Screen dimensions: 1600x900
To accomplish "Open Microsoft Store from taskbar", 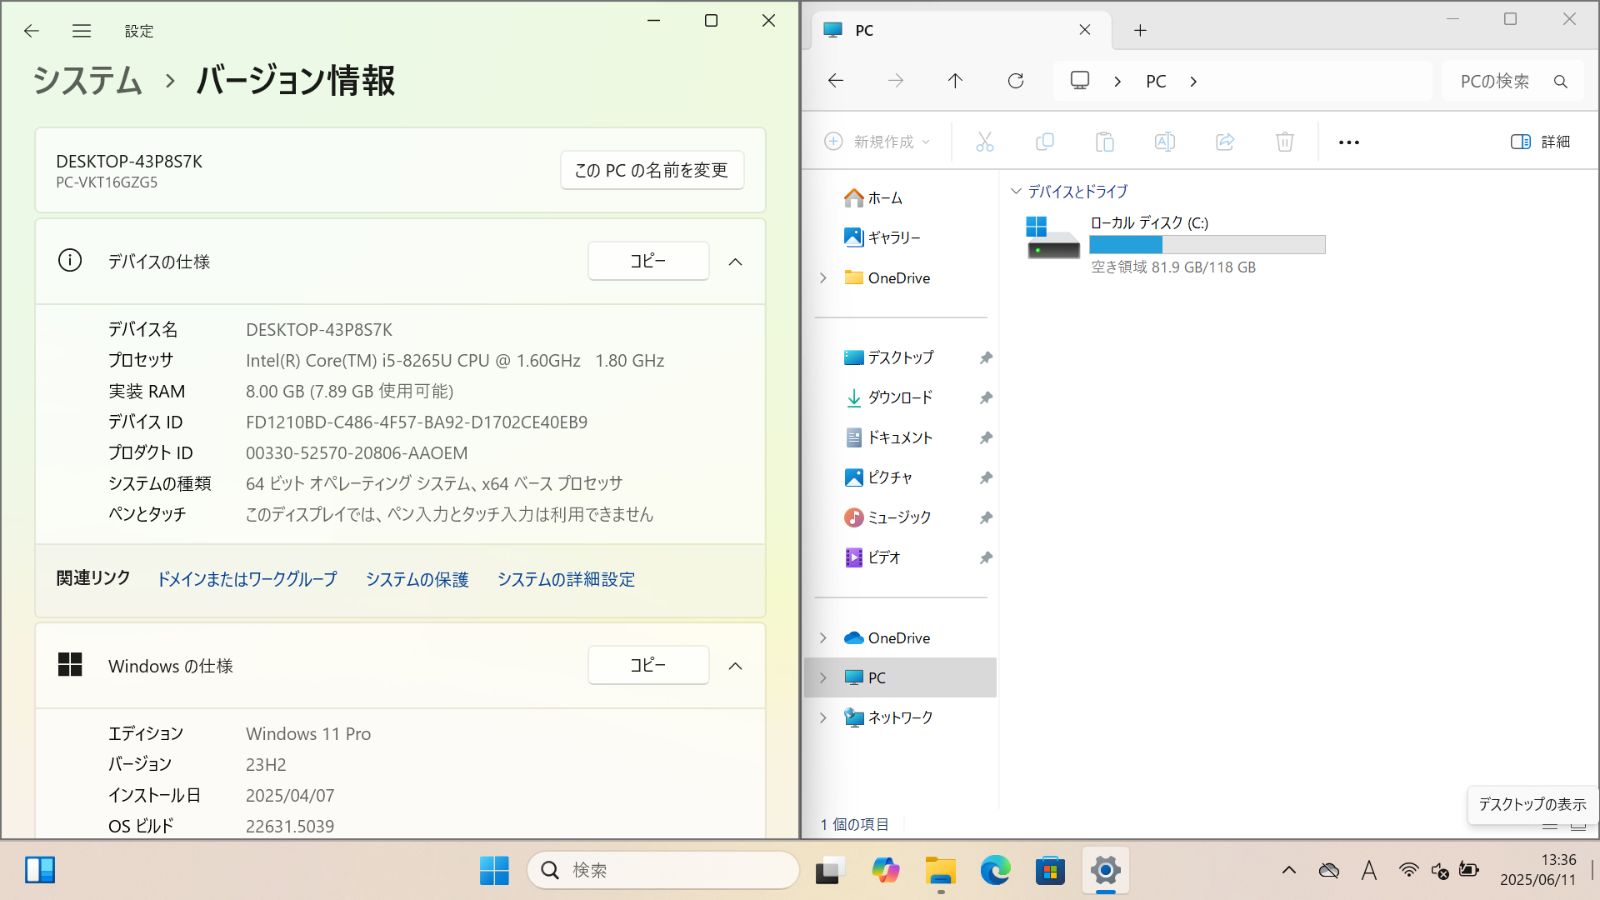I will (1050, 870).
